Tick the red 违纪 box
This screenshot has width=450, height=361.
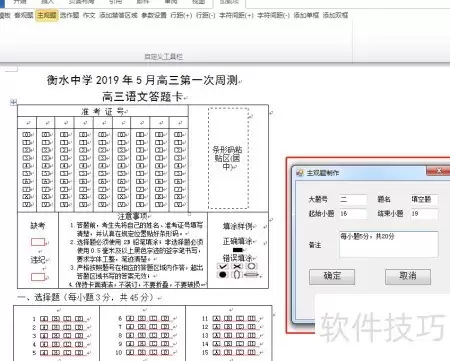pos(38,277)
